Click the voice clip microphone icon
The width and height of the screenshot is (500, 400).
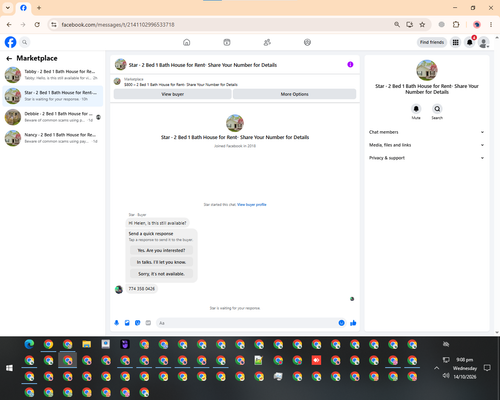coord(117,323)
